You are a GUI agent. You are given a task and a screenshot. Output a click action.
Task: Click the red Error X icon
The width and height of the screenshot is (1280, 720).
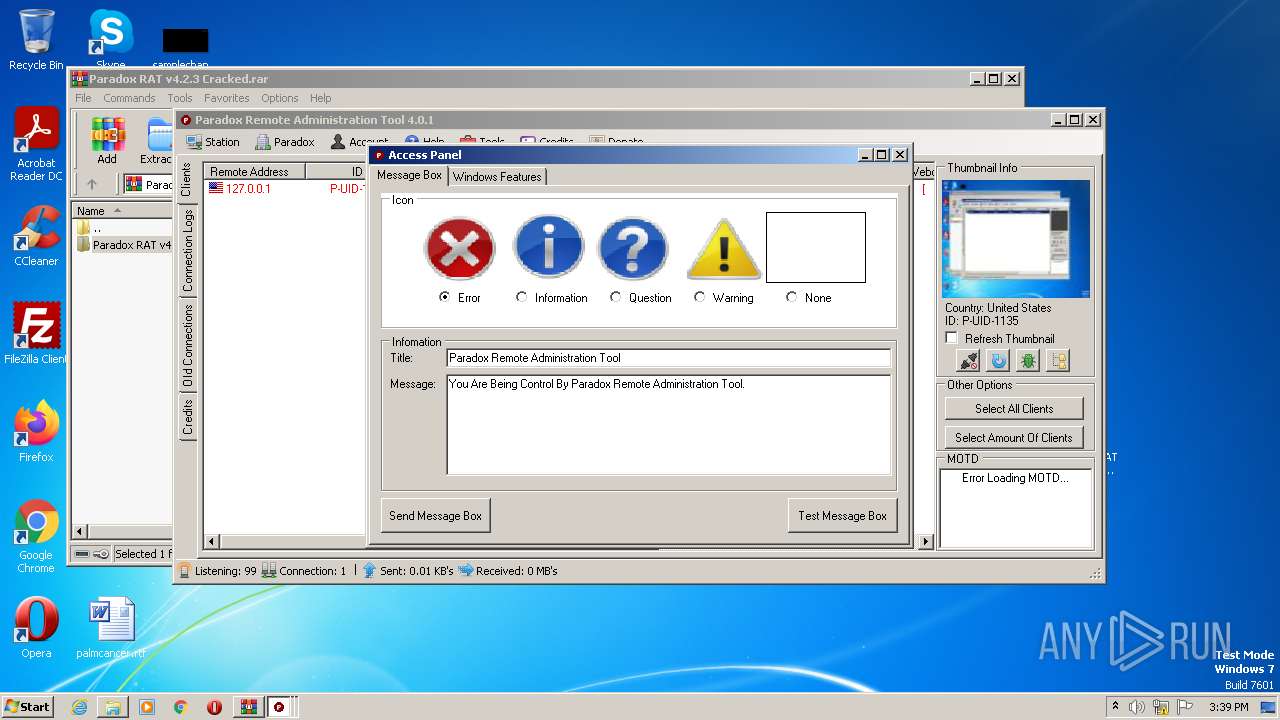point(460,248)
